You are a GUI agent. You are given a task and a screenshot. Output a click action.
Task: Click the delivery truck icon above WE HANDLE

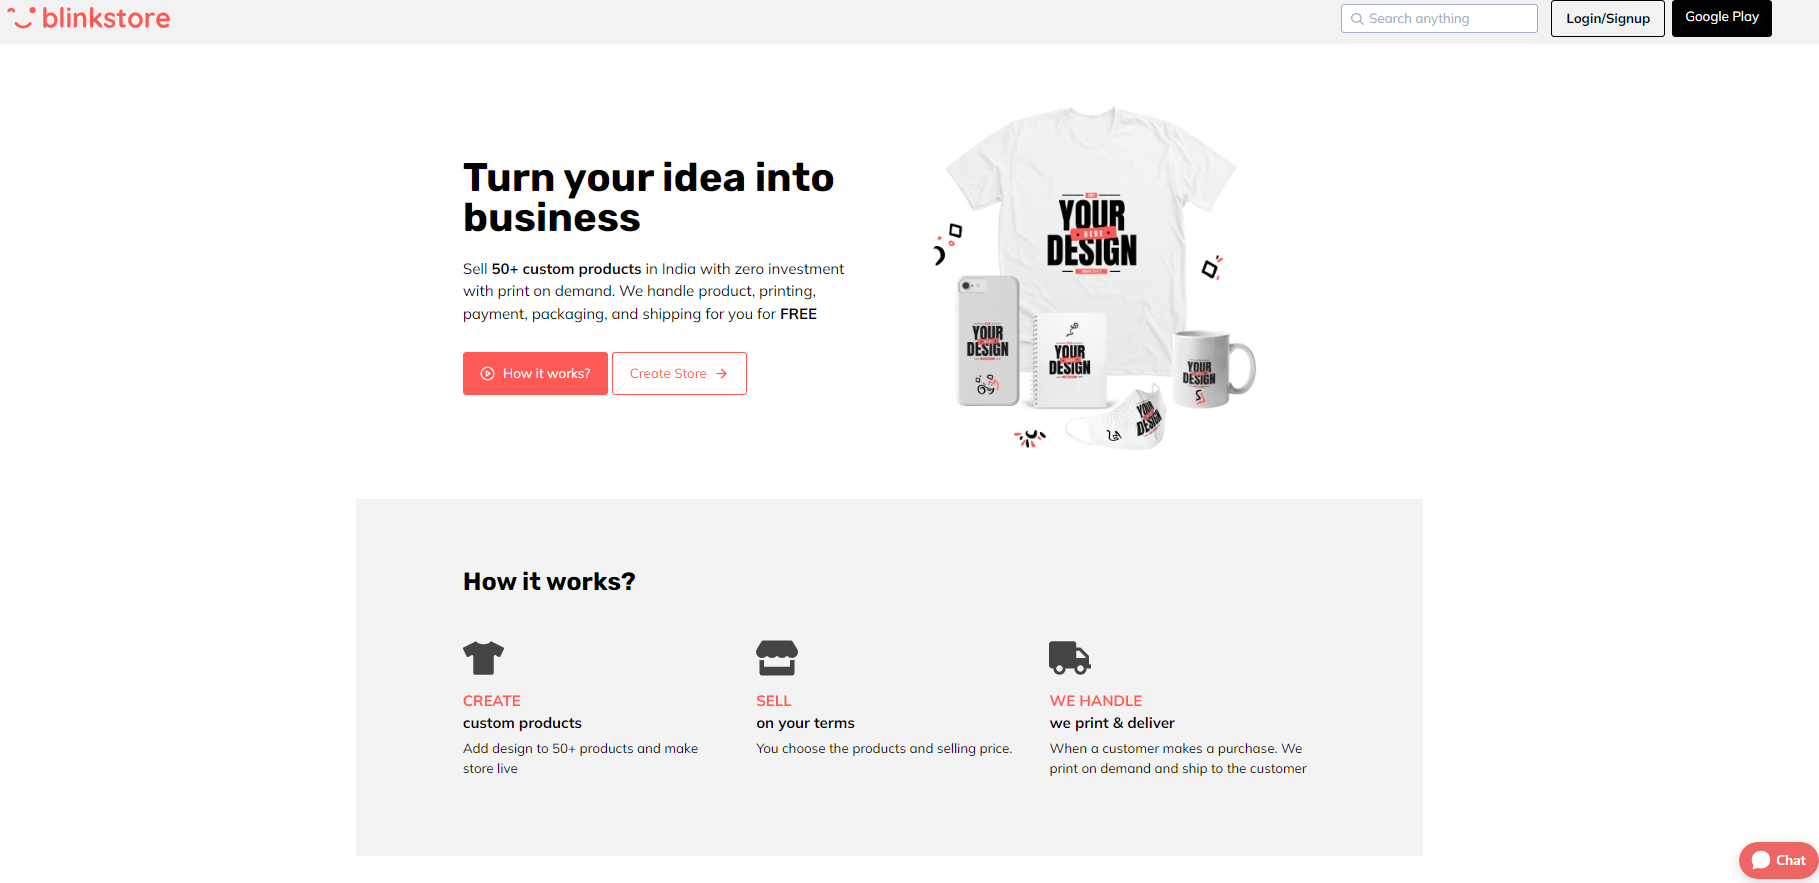(1069, 658)
